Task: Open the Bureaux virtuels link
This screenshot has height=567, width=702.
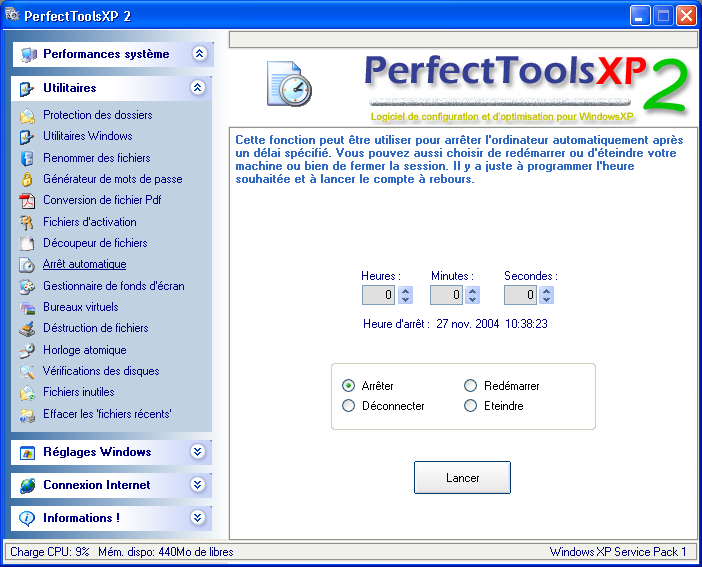Action: (81, 307)
